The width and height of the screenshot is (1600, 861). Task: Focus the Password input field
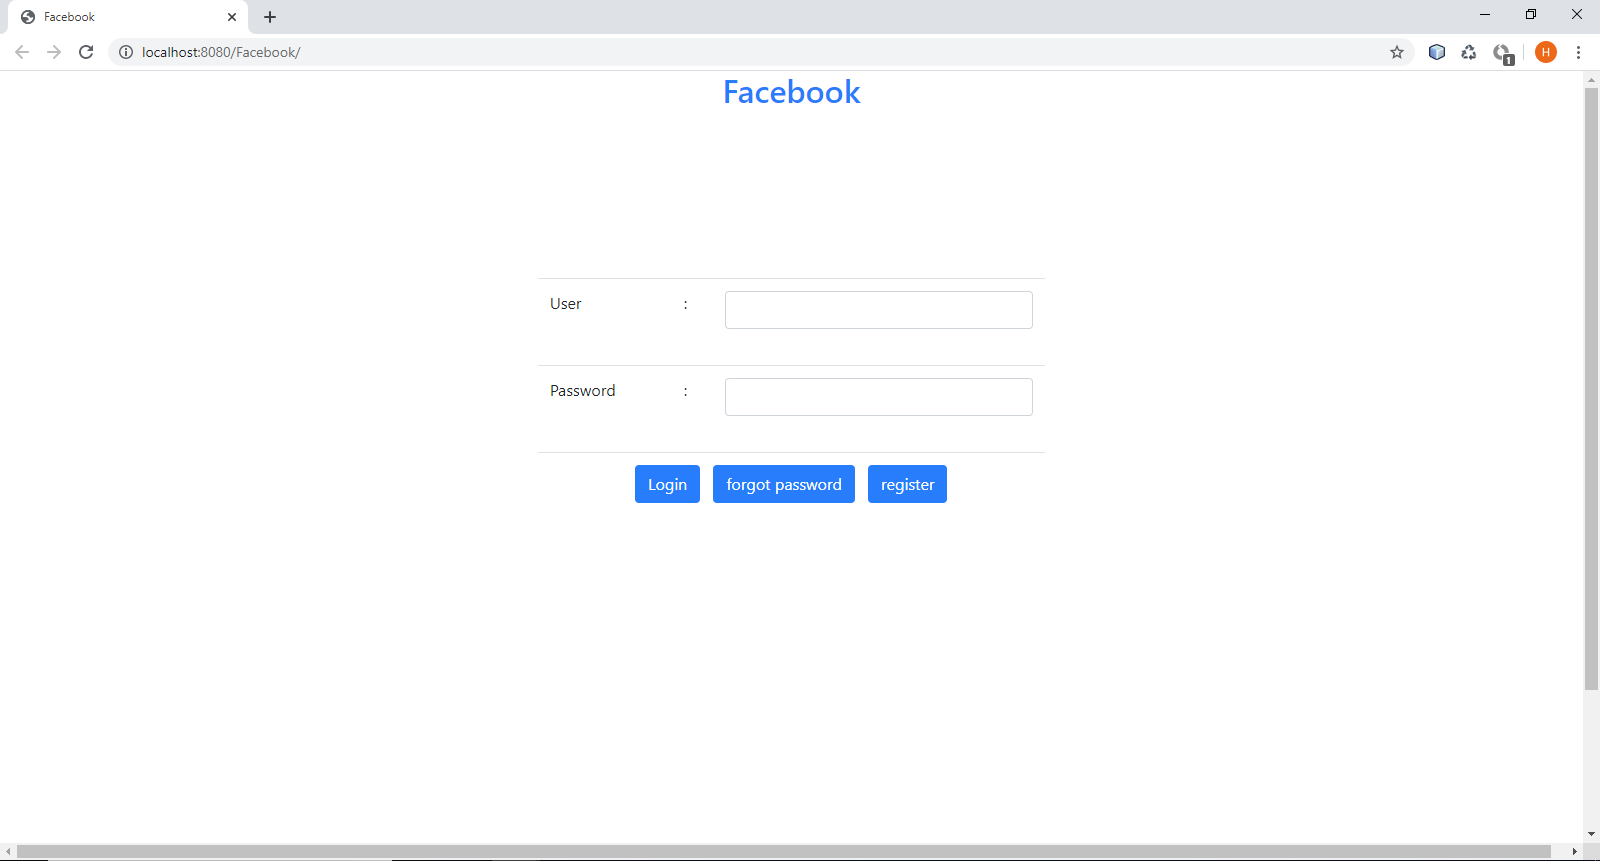[879, 397]
